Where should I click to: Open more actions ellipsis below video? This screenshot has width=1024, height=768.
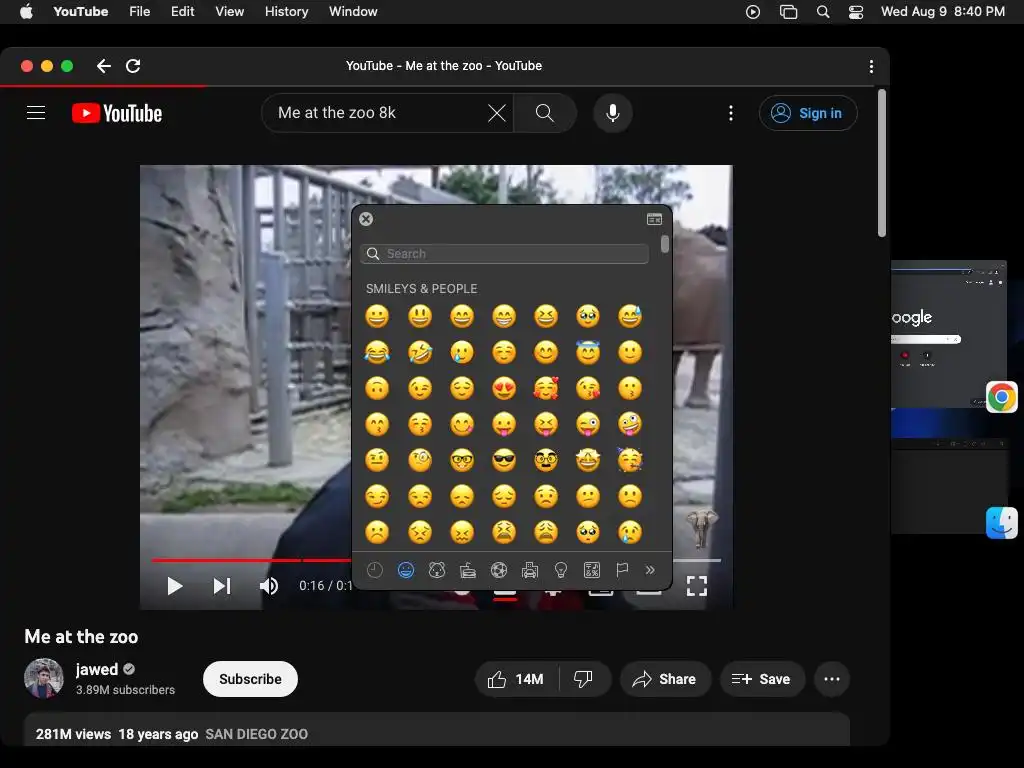pyautogui.click(x=832, y=679)
